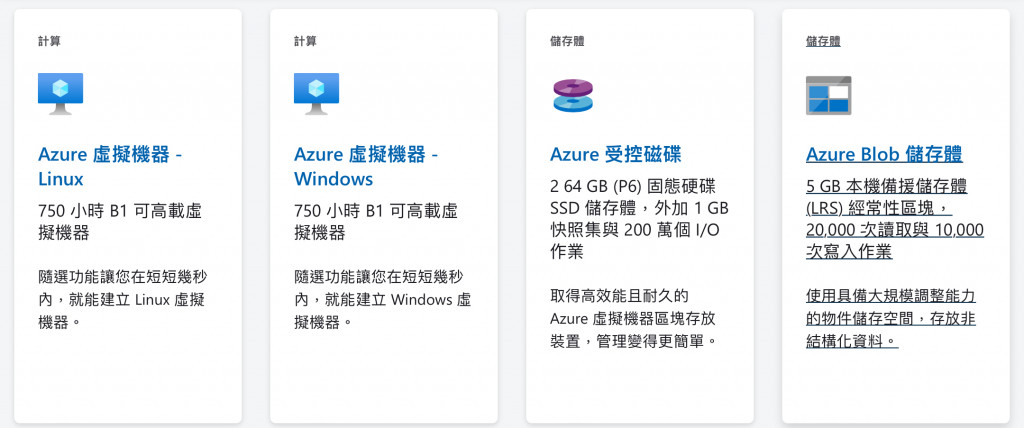Click the 使用具備大規模調整能力 Blob description
The image size is (1024, 428).
tap(891, 319)
